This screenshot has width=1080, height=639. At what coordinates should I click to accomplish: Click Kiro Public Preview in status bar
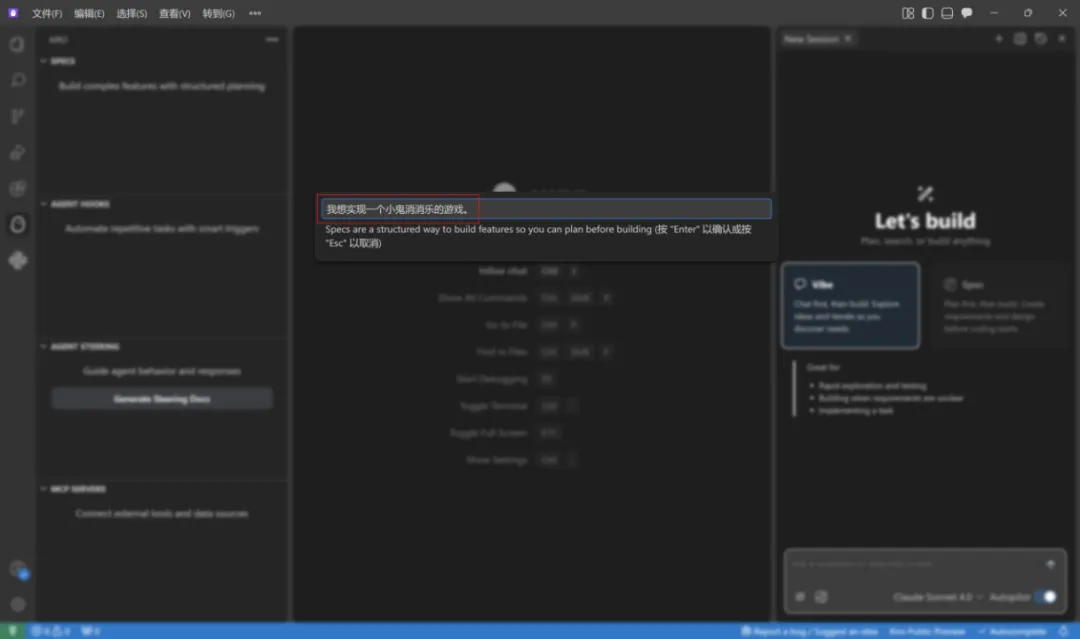927,631
